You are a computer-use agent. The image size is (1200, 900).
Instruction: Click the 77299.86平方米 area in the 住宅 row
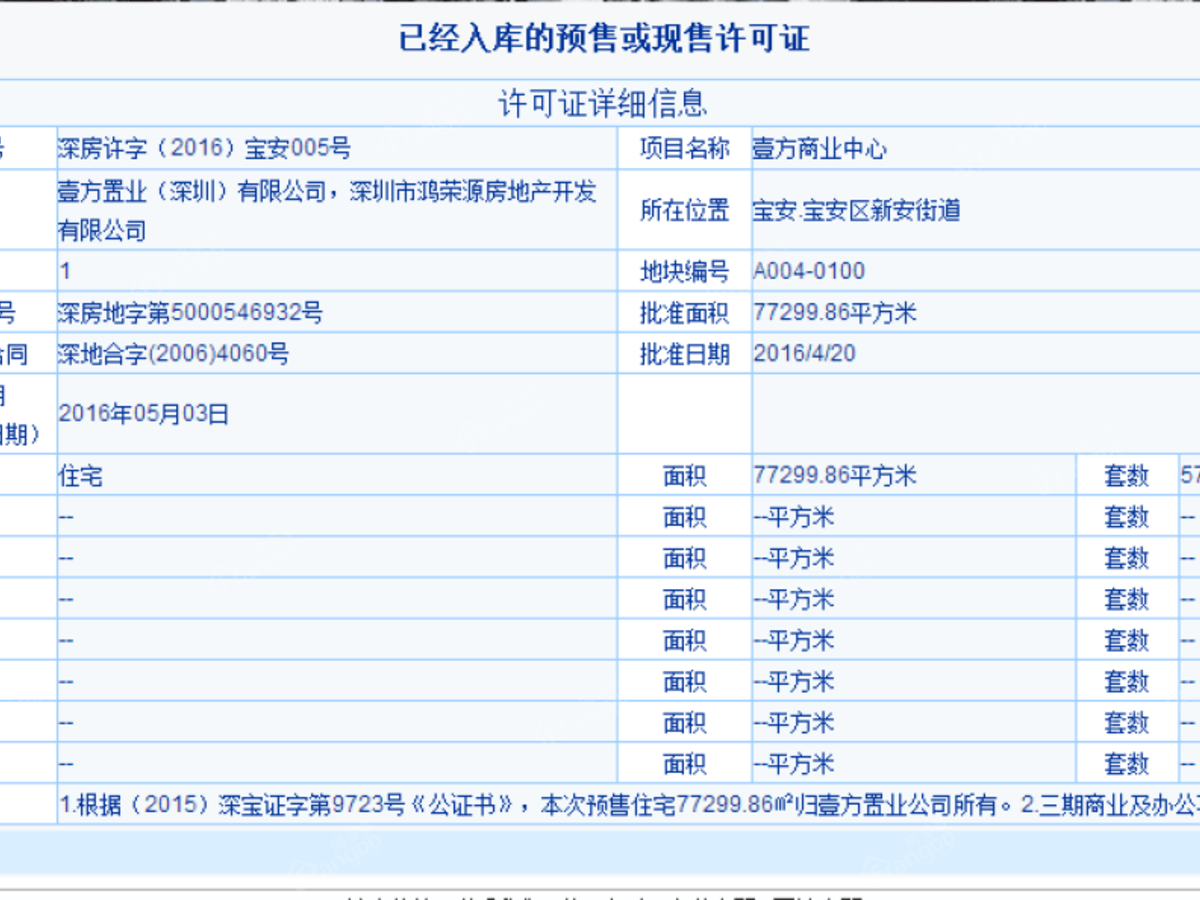point(835,476)
